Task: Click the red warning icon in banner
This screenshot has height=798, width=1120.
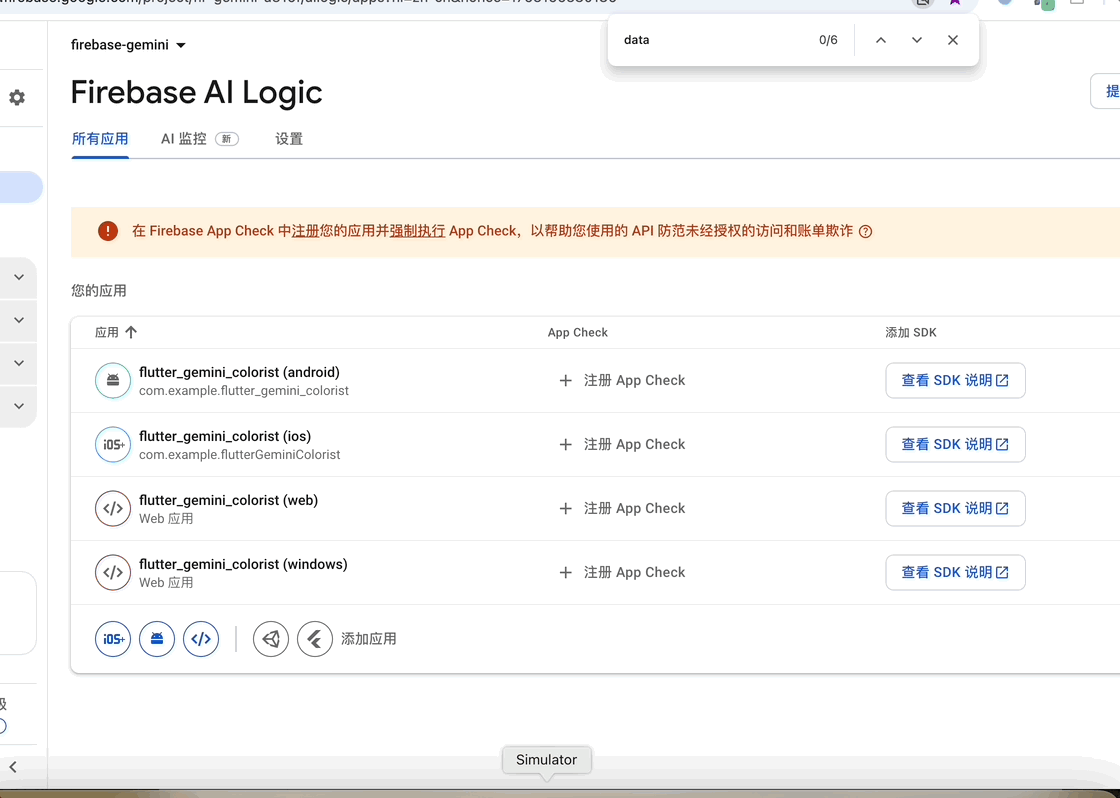Action: click(108, 231)
